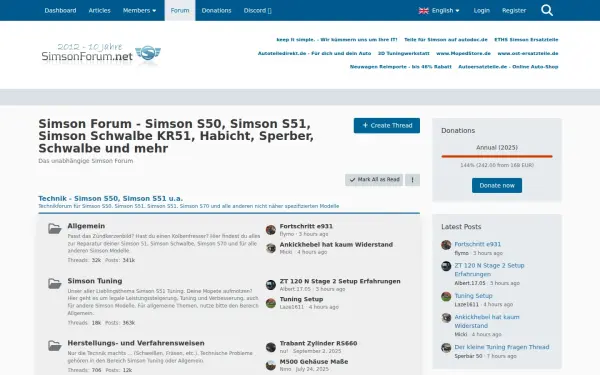Image resolution: width=600 pixels, height=375 pixels.
Task: Click the Donate now button
Action: (x=497, y=186)
